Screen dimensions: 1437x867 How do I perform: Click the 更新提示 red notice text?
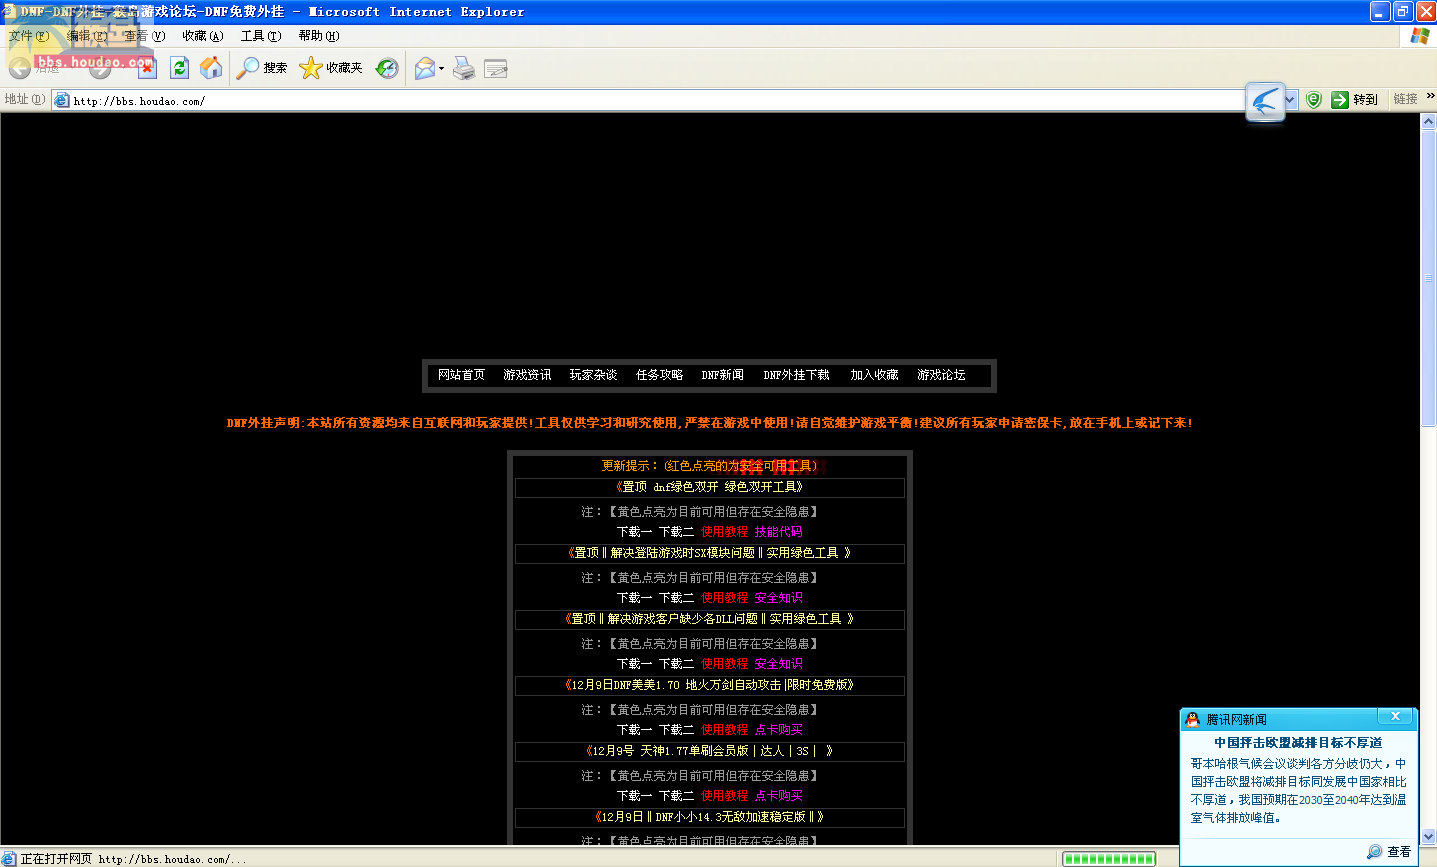point(709,466)
